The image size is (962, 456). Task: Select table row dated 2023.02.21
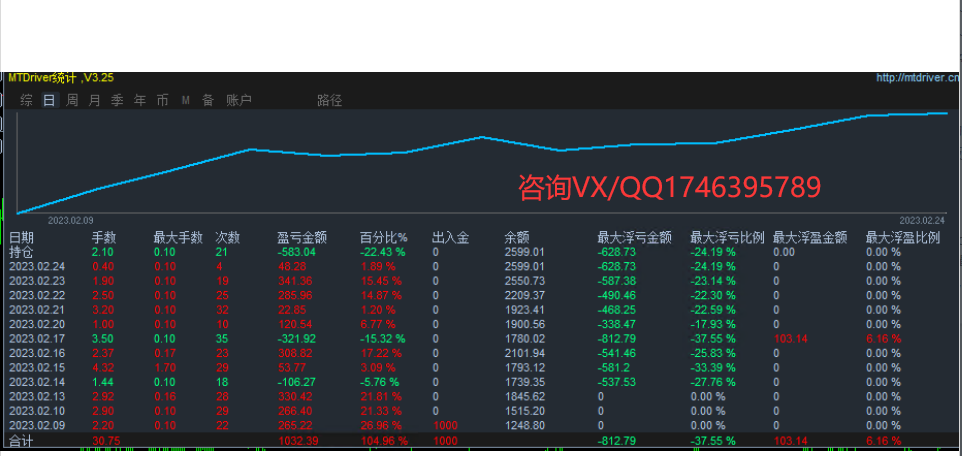pos(481,309)
